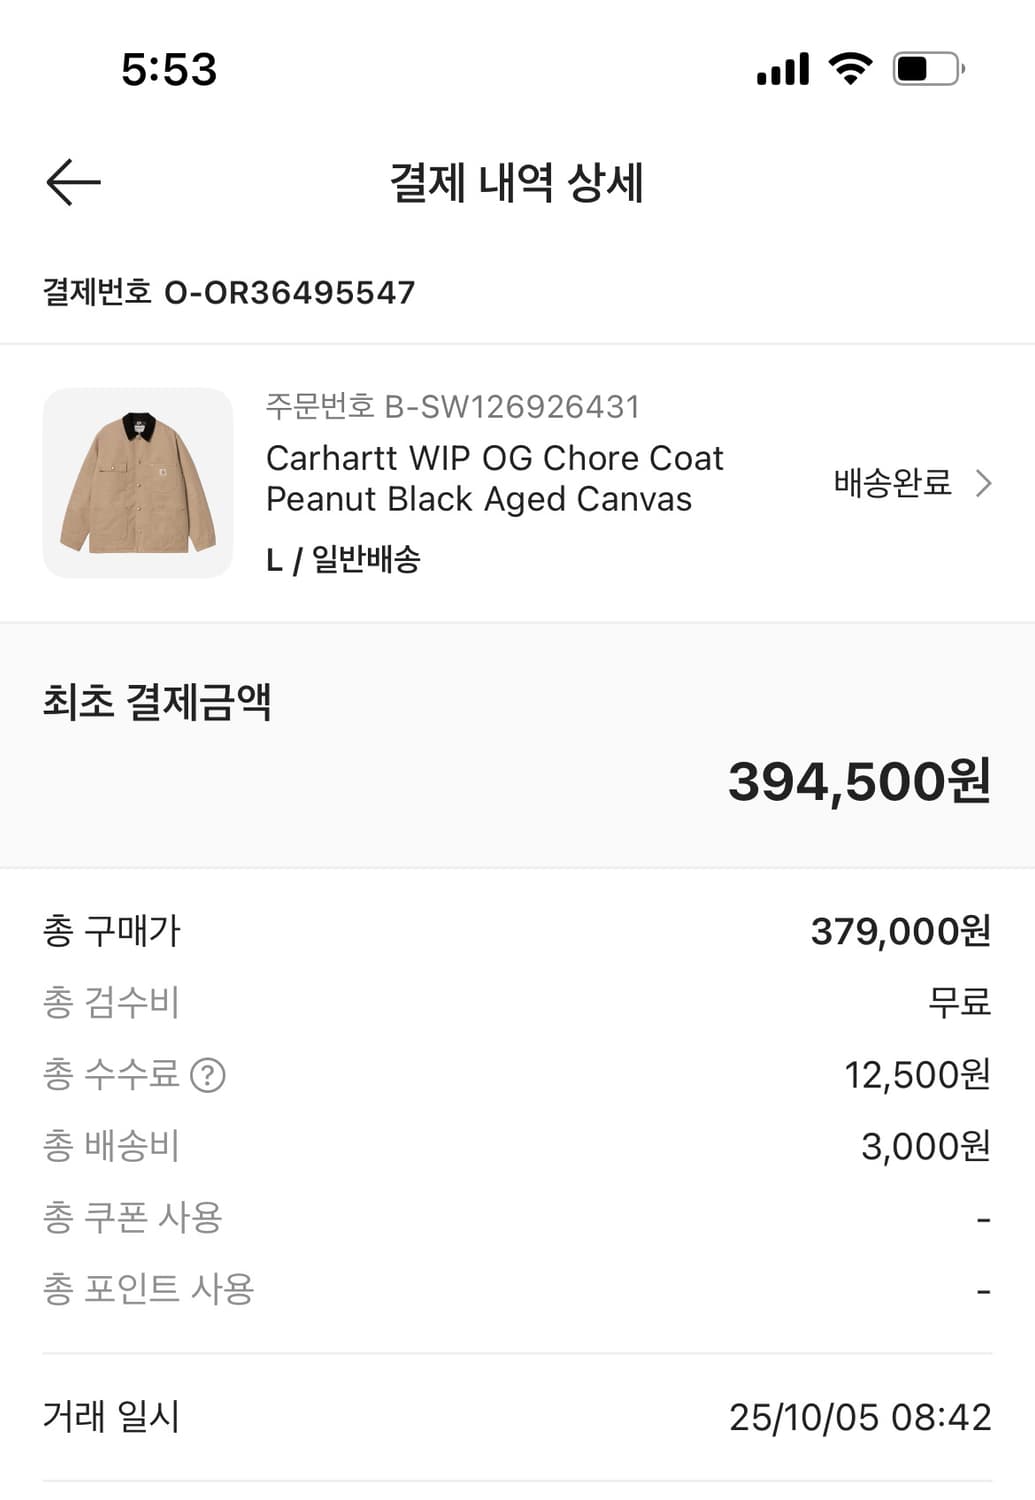Tap the 12,500원 fee amount

click(x=917, y=1075)
